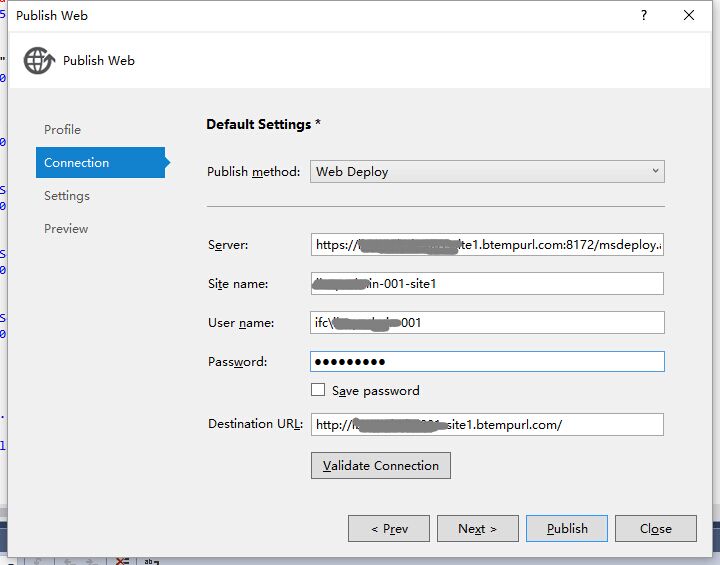
Task: Select the Connection step in sidebar
Action: [x=77, y=162]
